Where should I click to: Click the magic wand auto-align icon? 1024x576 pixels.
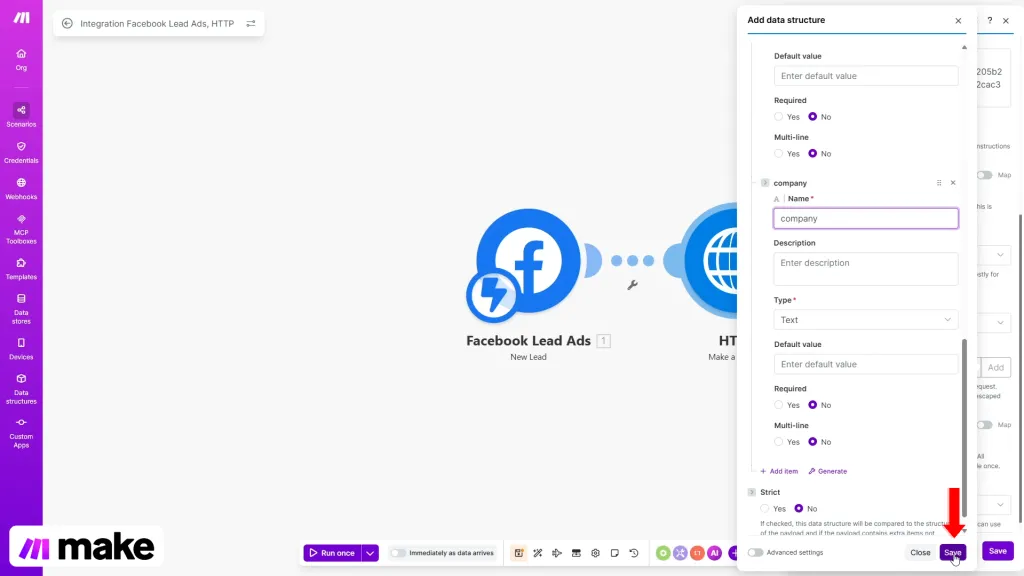click(537, 553)
